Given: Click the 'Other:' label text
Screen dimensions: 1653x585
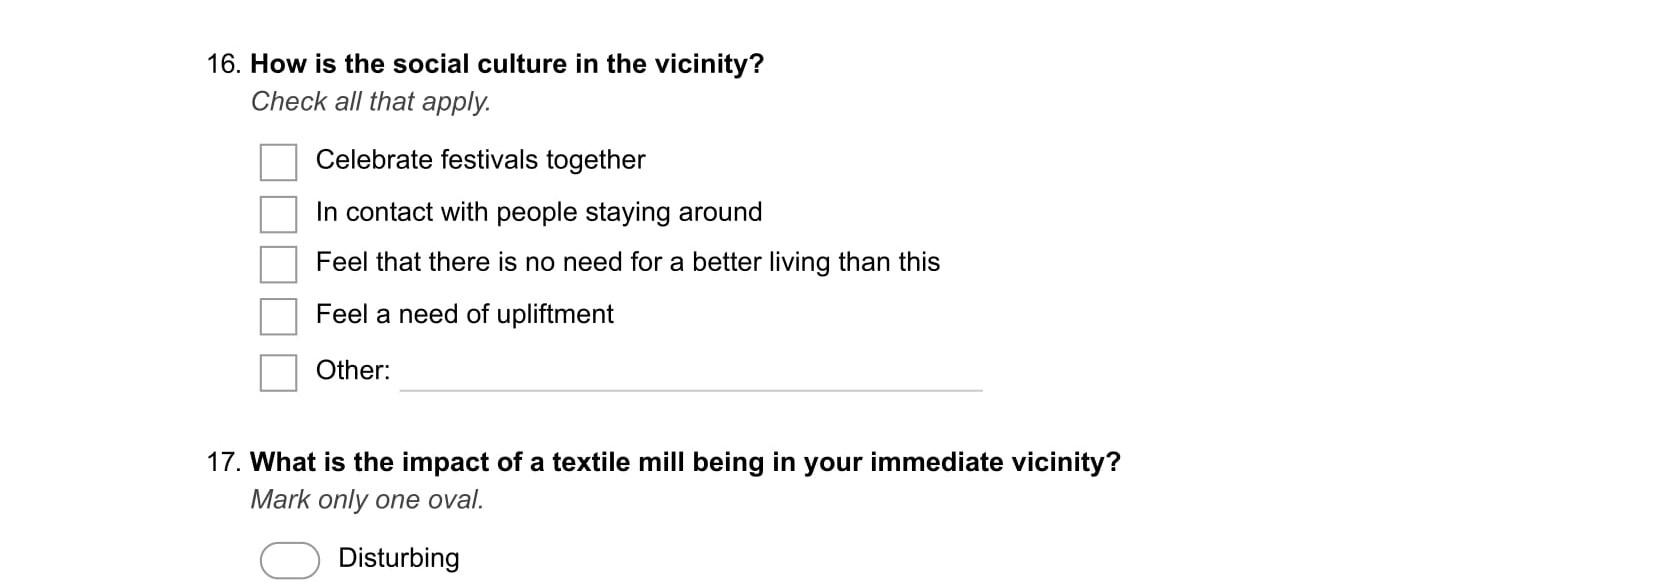Looking at the screenshot, I should (353, 370).
